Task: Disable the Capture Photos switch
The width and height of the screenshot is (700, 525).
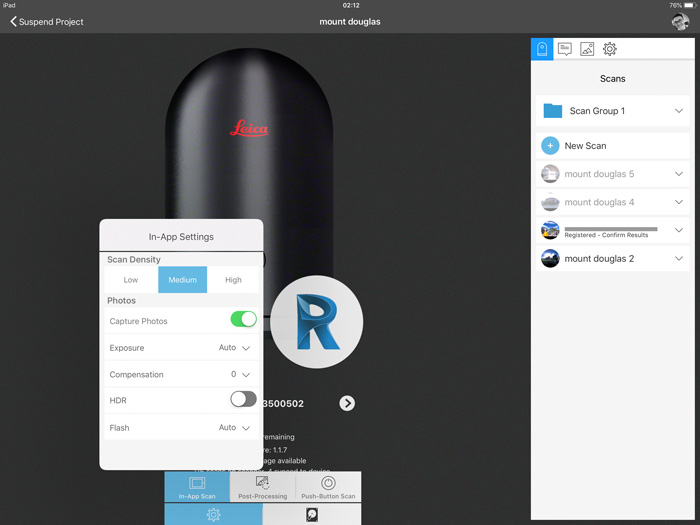Action: 243,320
